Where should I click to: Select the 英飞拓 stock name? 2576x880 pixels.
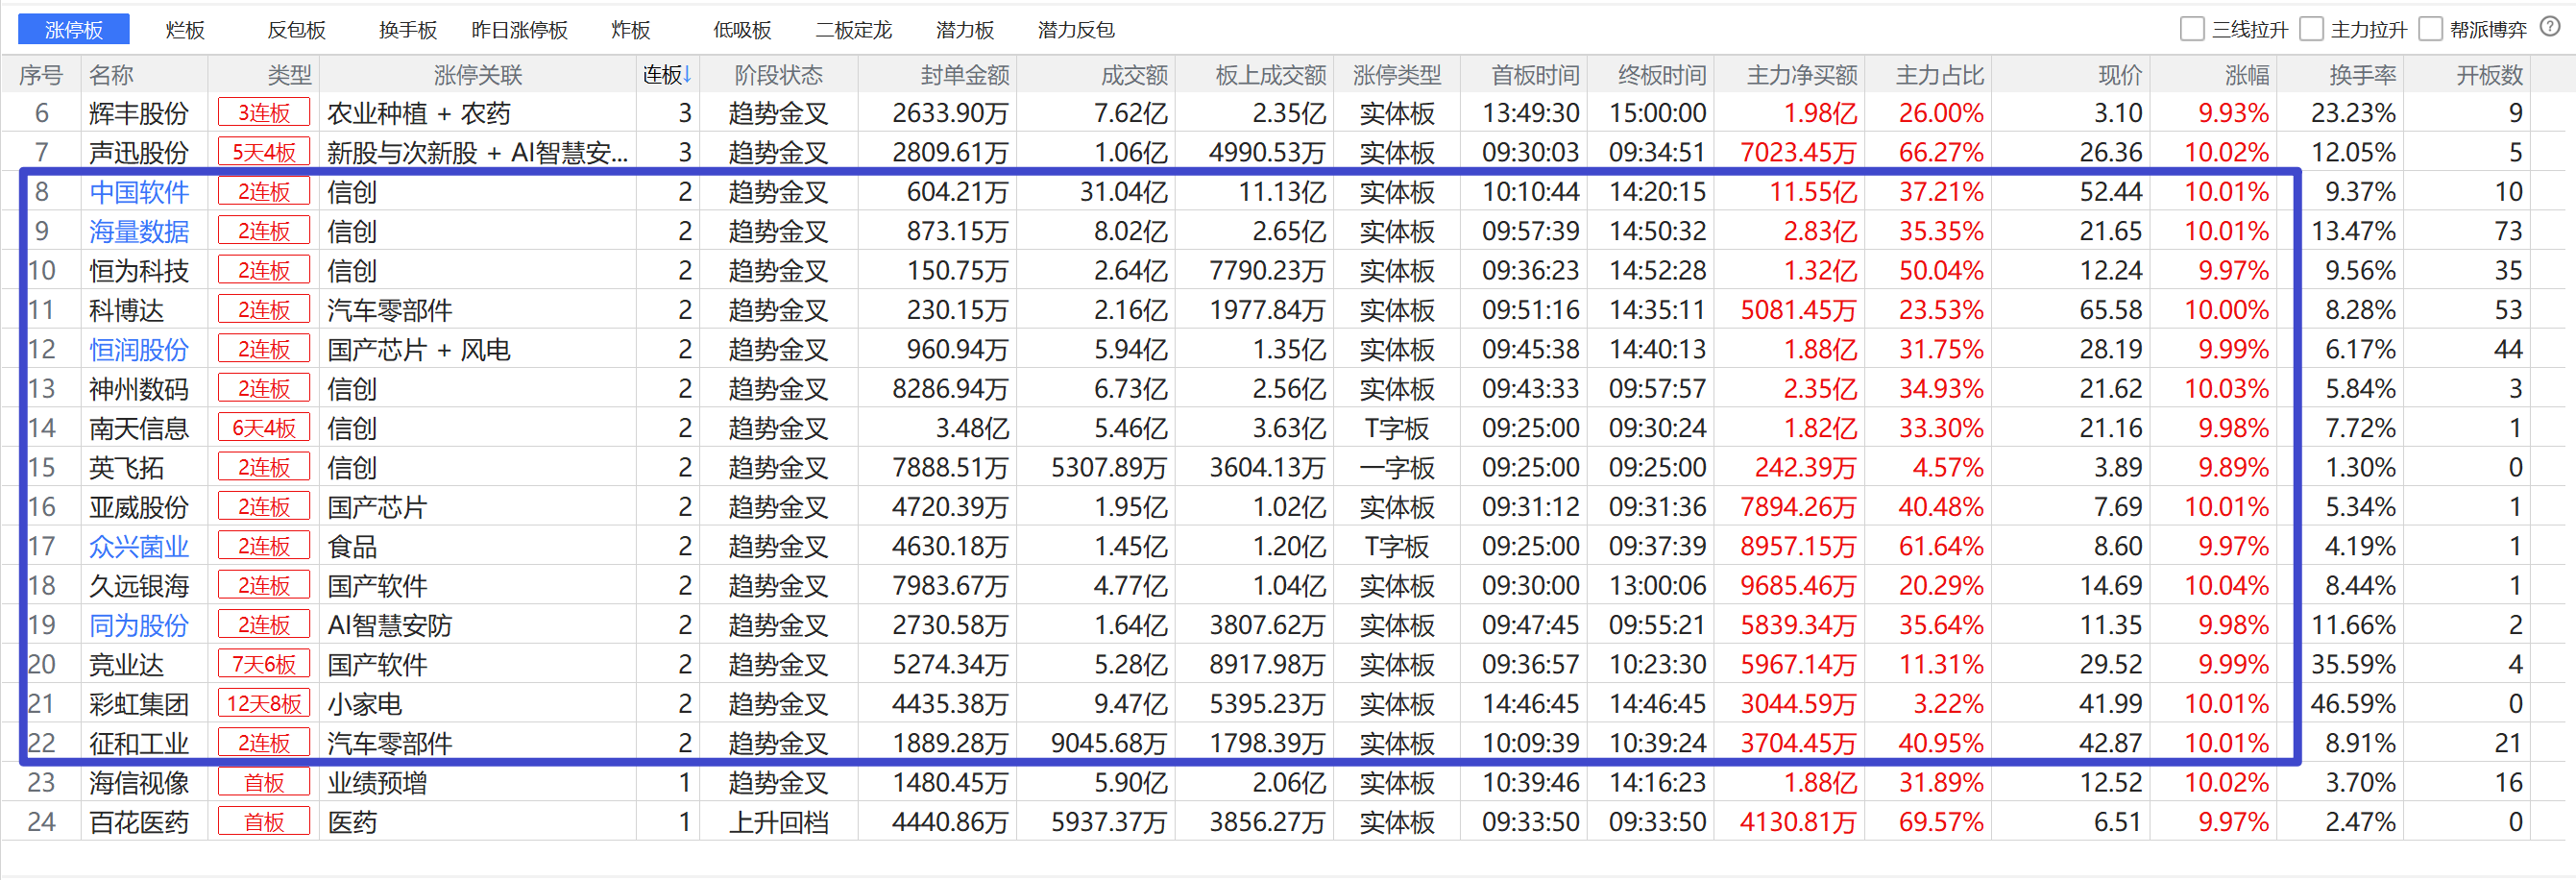pyautogui.click(x=126, y=467)
